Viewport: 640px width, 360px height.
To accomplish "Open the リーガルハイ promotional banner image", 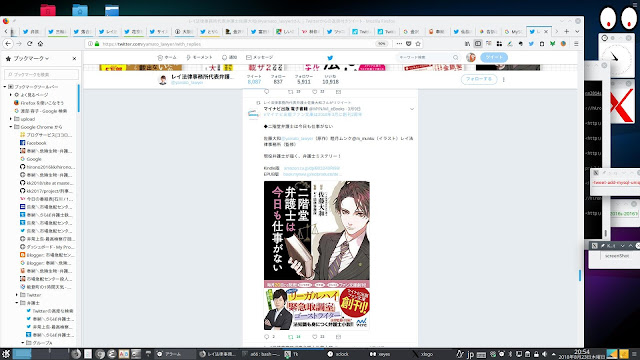I will tap(317, 308).
